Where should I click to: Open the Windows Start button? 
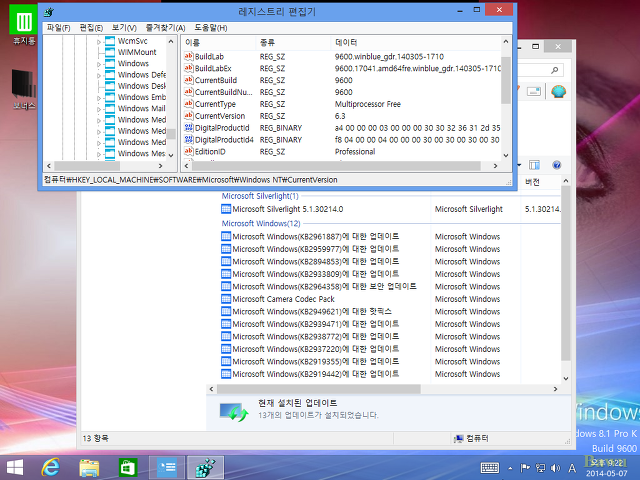(x=15, y=467)
